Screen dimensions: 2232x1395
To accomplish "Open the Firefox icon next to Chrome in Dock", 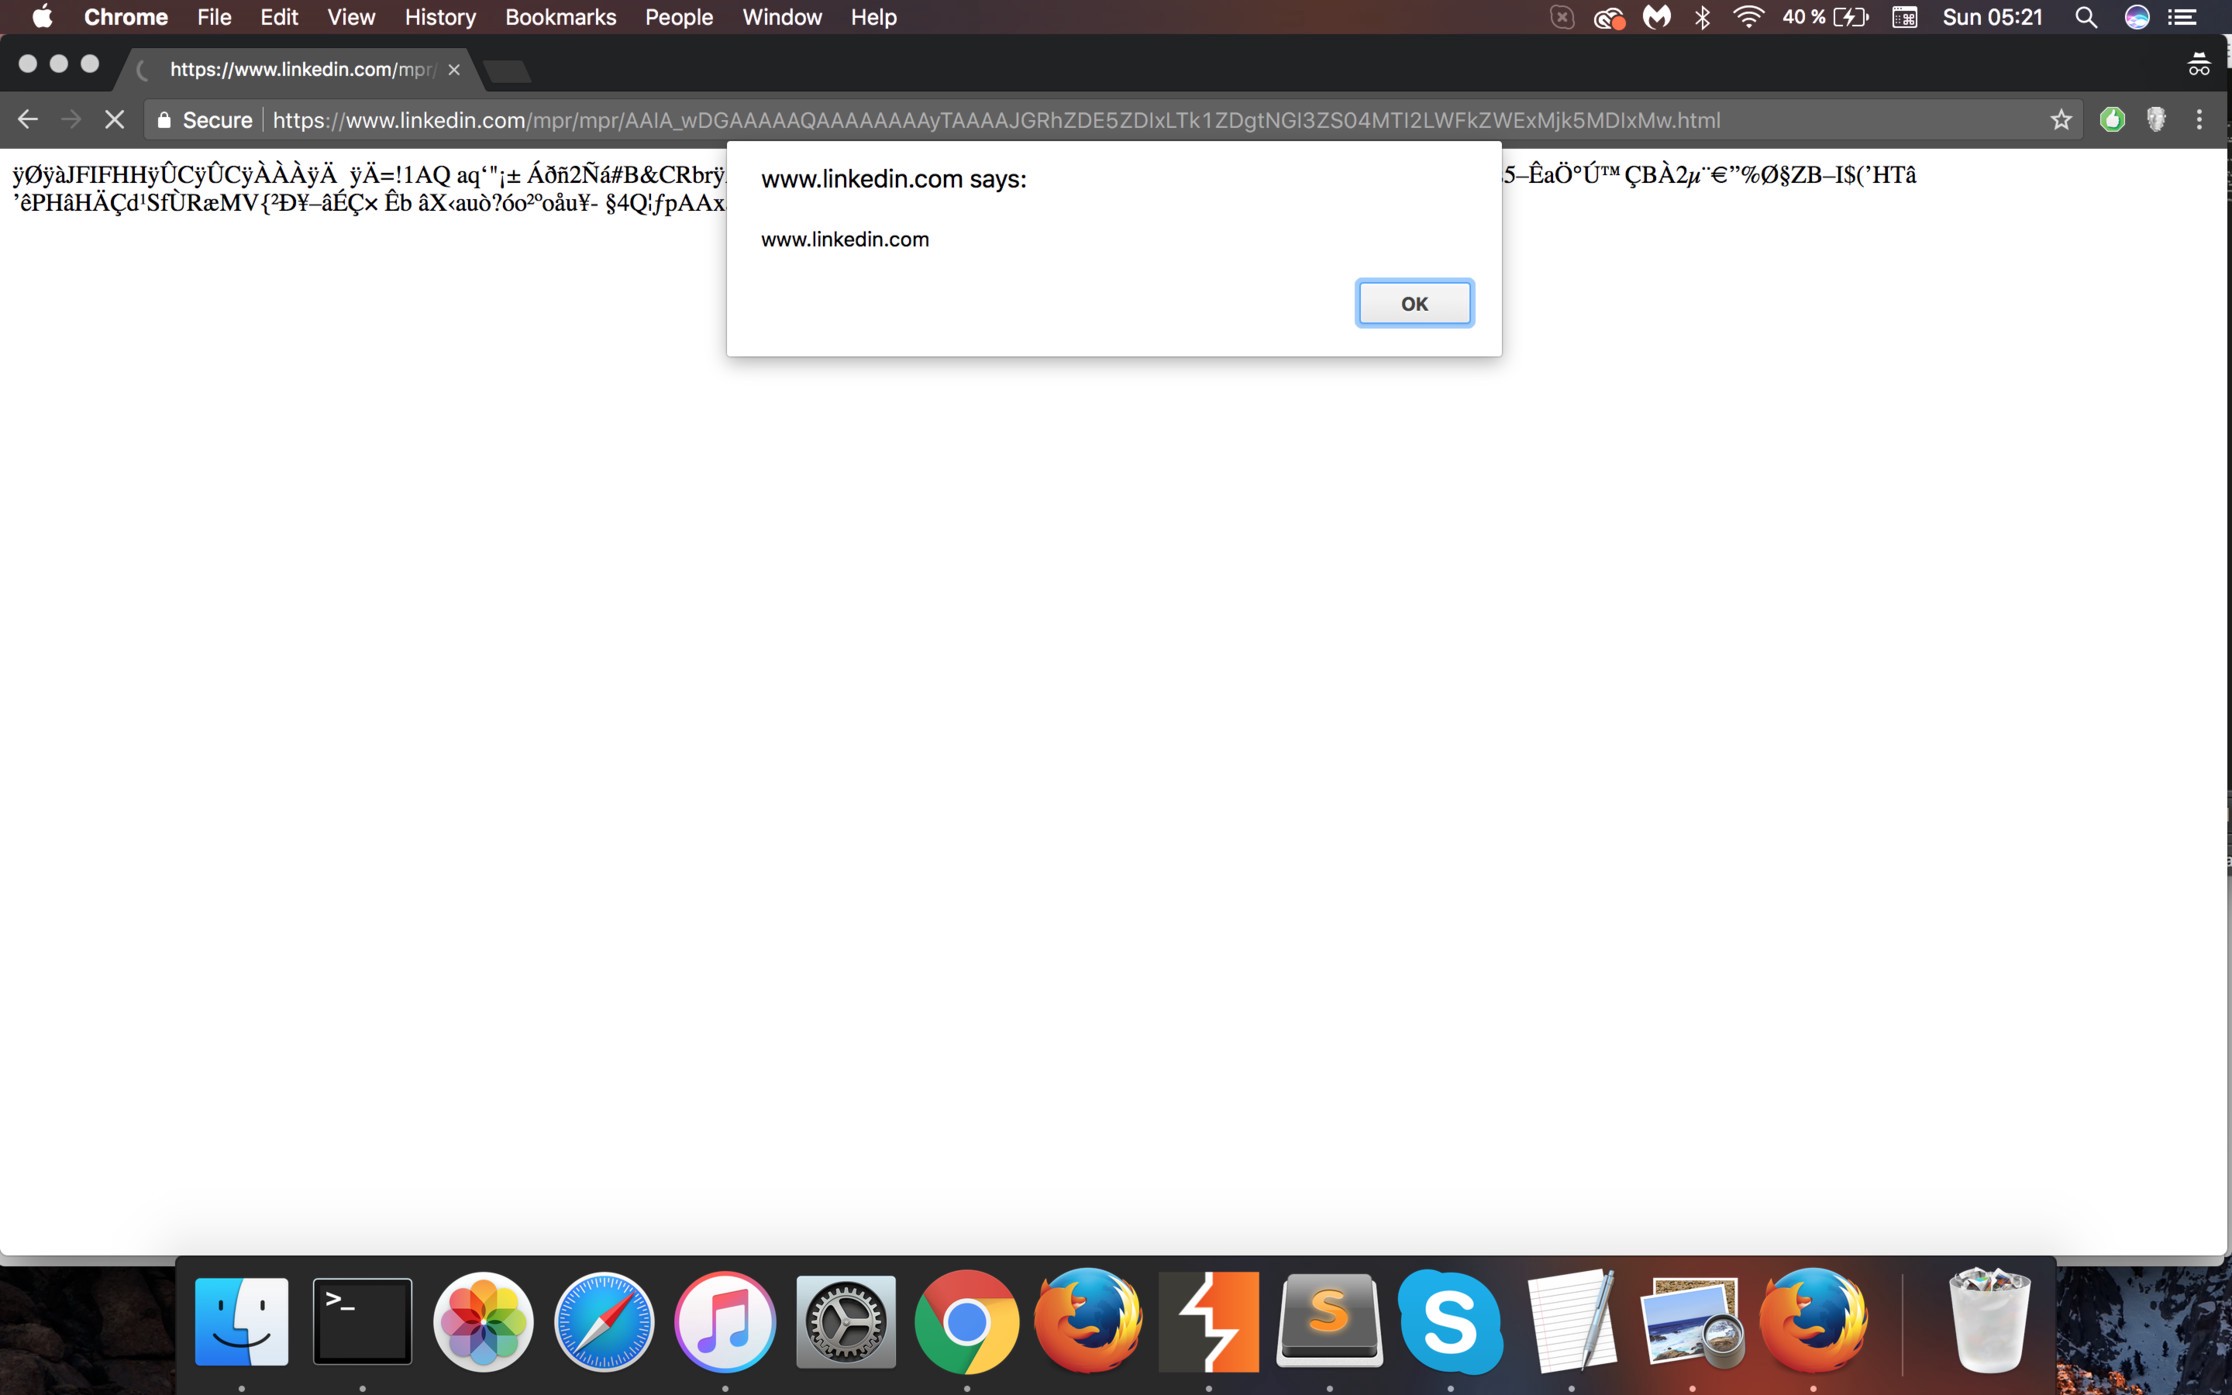I will click(x=1088, y=1320).
